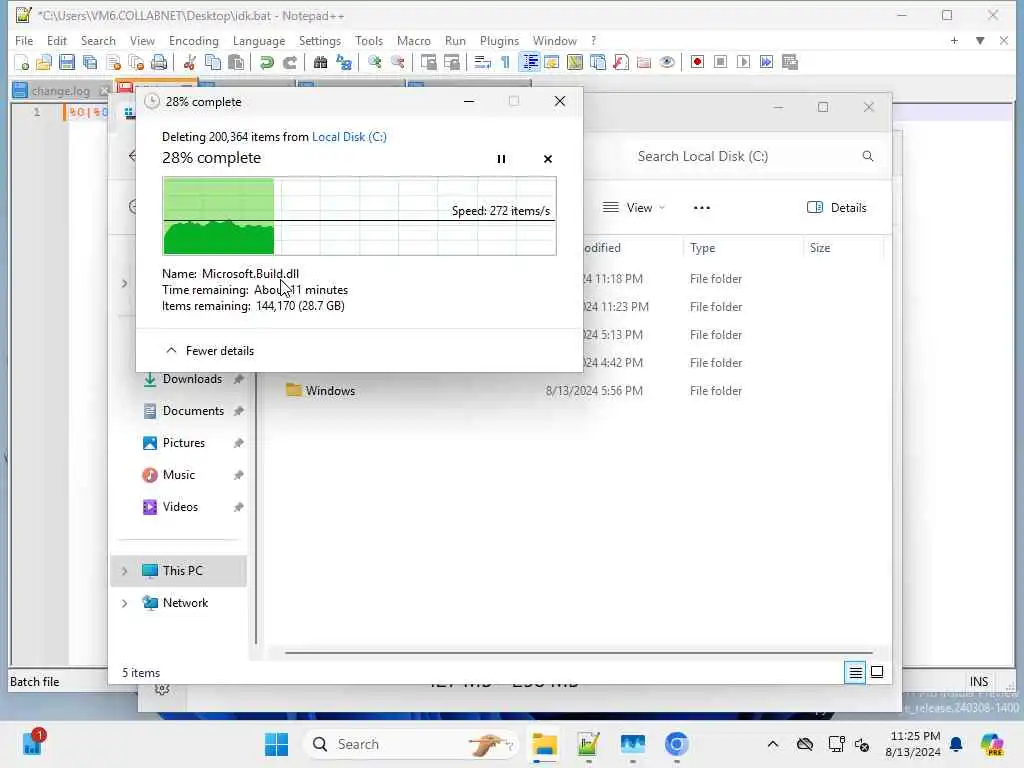The image size is (1024, 768).
Task: Toggle the Monitoring eye icon
Action: pyautogui.click(x=667, y=62)
